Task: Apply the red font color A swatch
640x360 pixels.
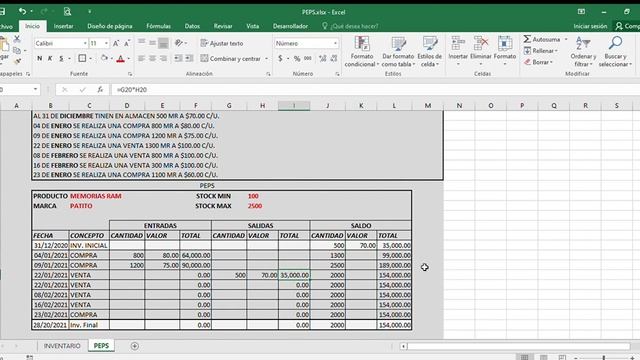Action: 120,59
